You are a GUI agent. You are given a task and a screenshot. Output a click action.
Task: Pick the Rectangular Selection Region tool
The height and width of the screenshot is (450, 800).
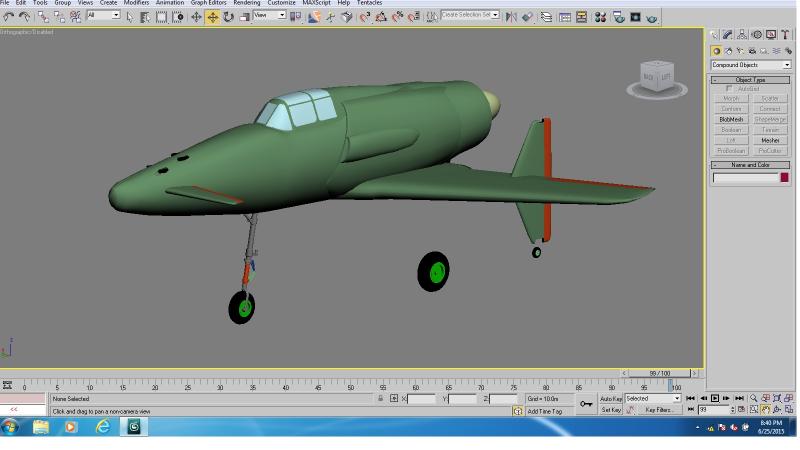[161, 17]
